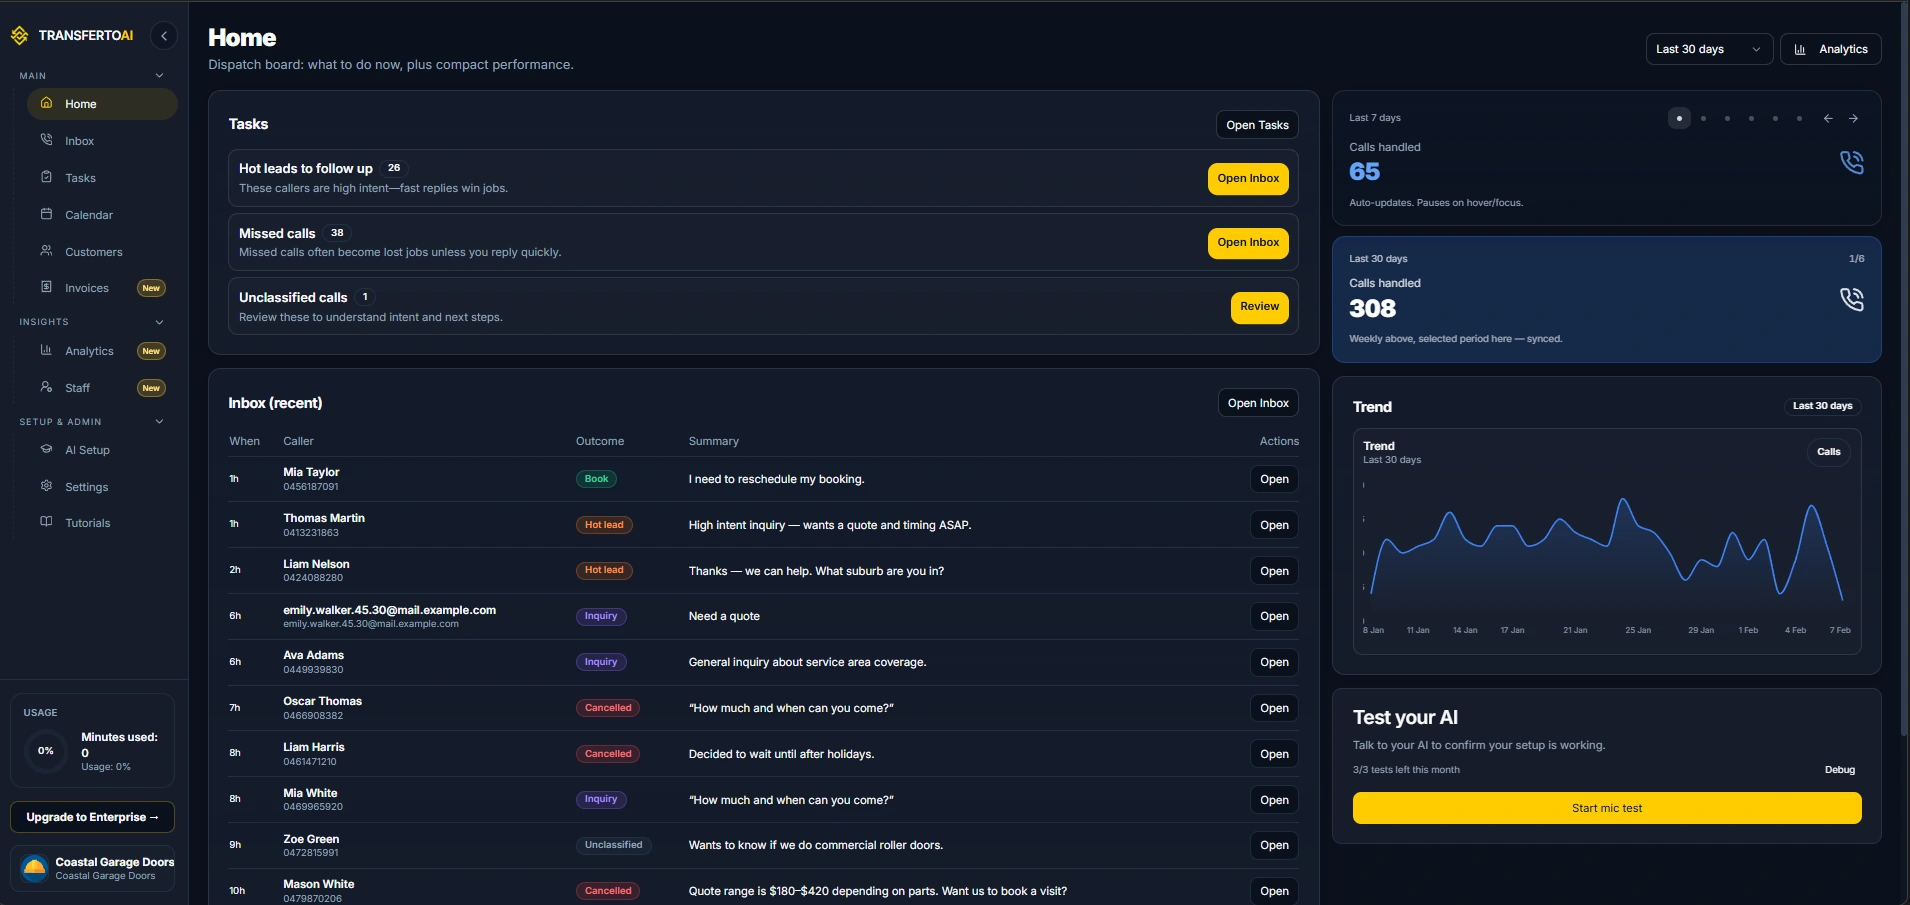Screen dimensions: 1910x905
Task: Click next arrow in Last 7 days carousel
Action: pyautogui.click(x=1853, y=118)
